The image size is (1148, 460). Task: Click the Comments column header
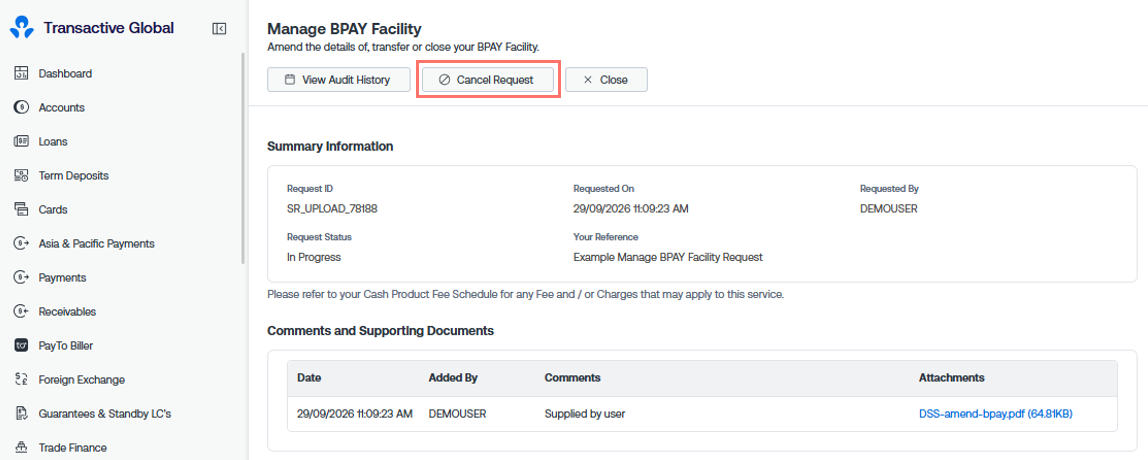573,378
